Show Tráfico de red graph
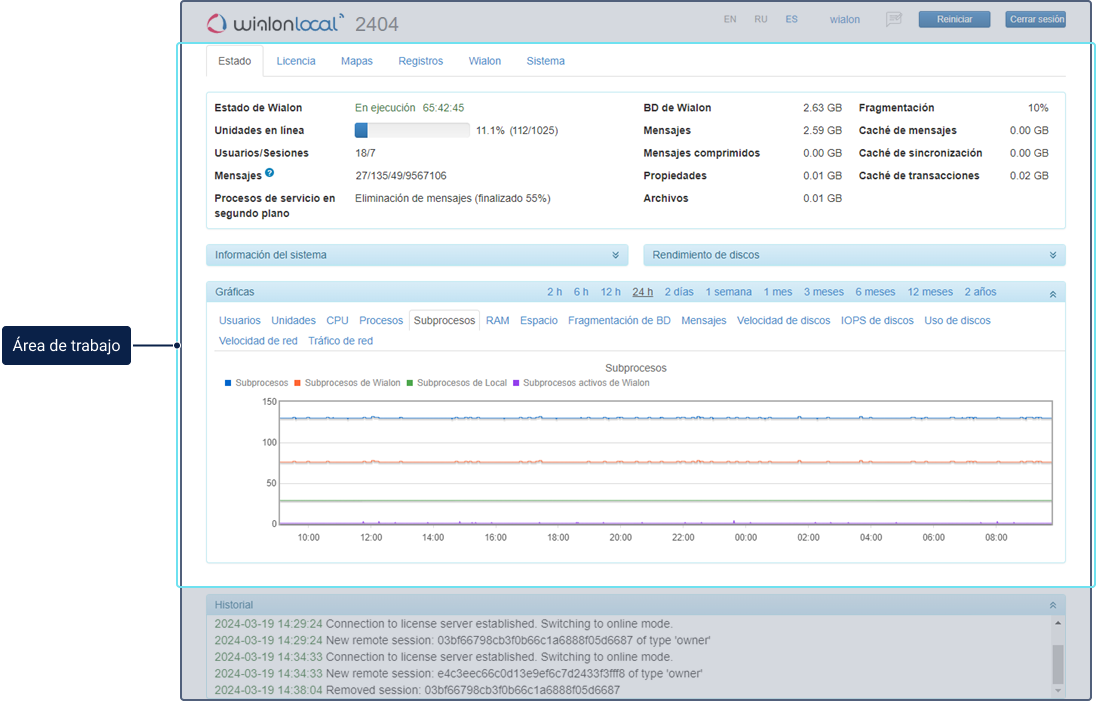Screen dimensions: 1096x701 point(340,341)
